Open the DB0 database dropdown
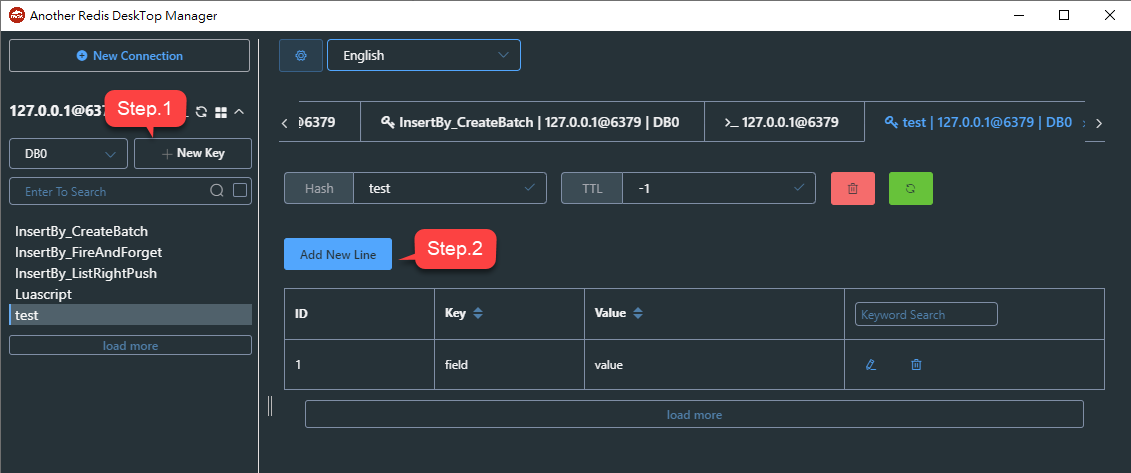1131x473 pixels. [x=69, y=154]
